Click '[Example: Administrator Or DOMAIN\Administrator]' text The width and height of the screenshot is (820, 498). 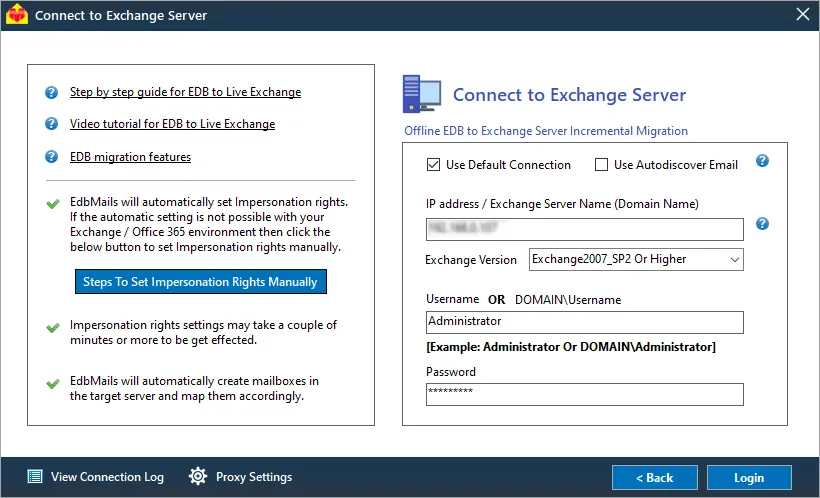(x=571, y=347)
